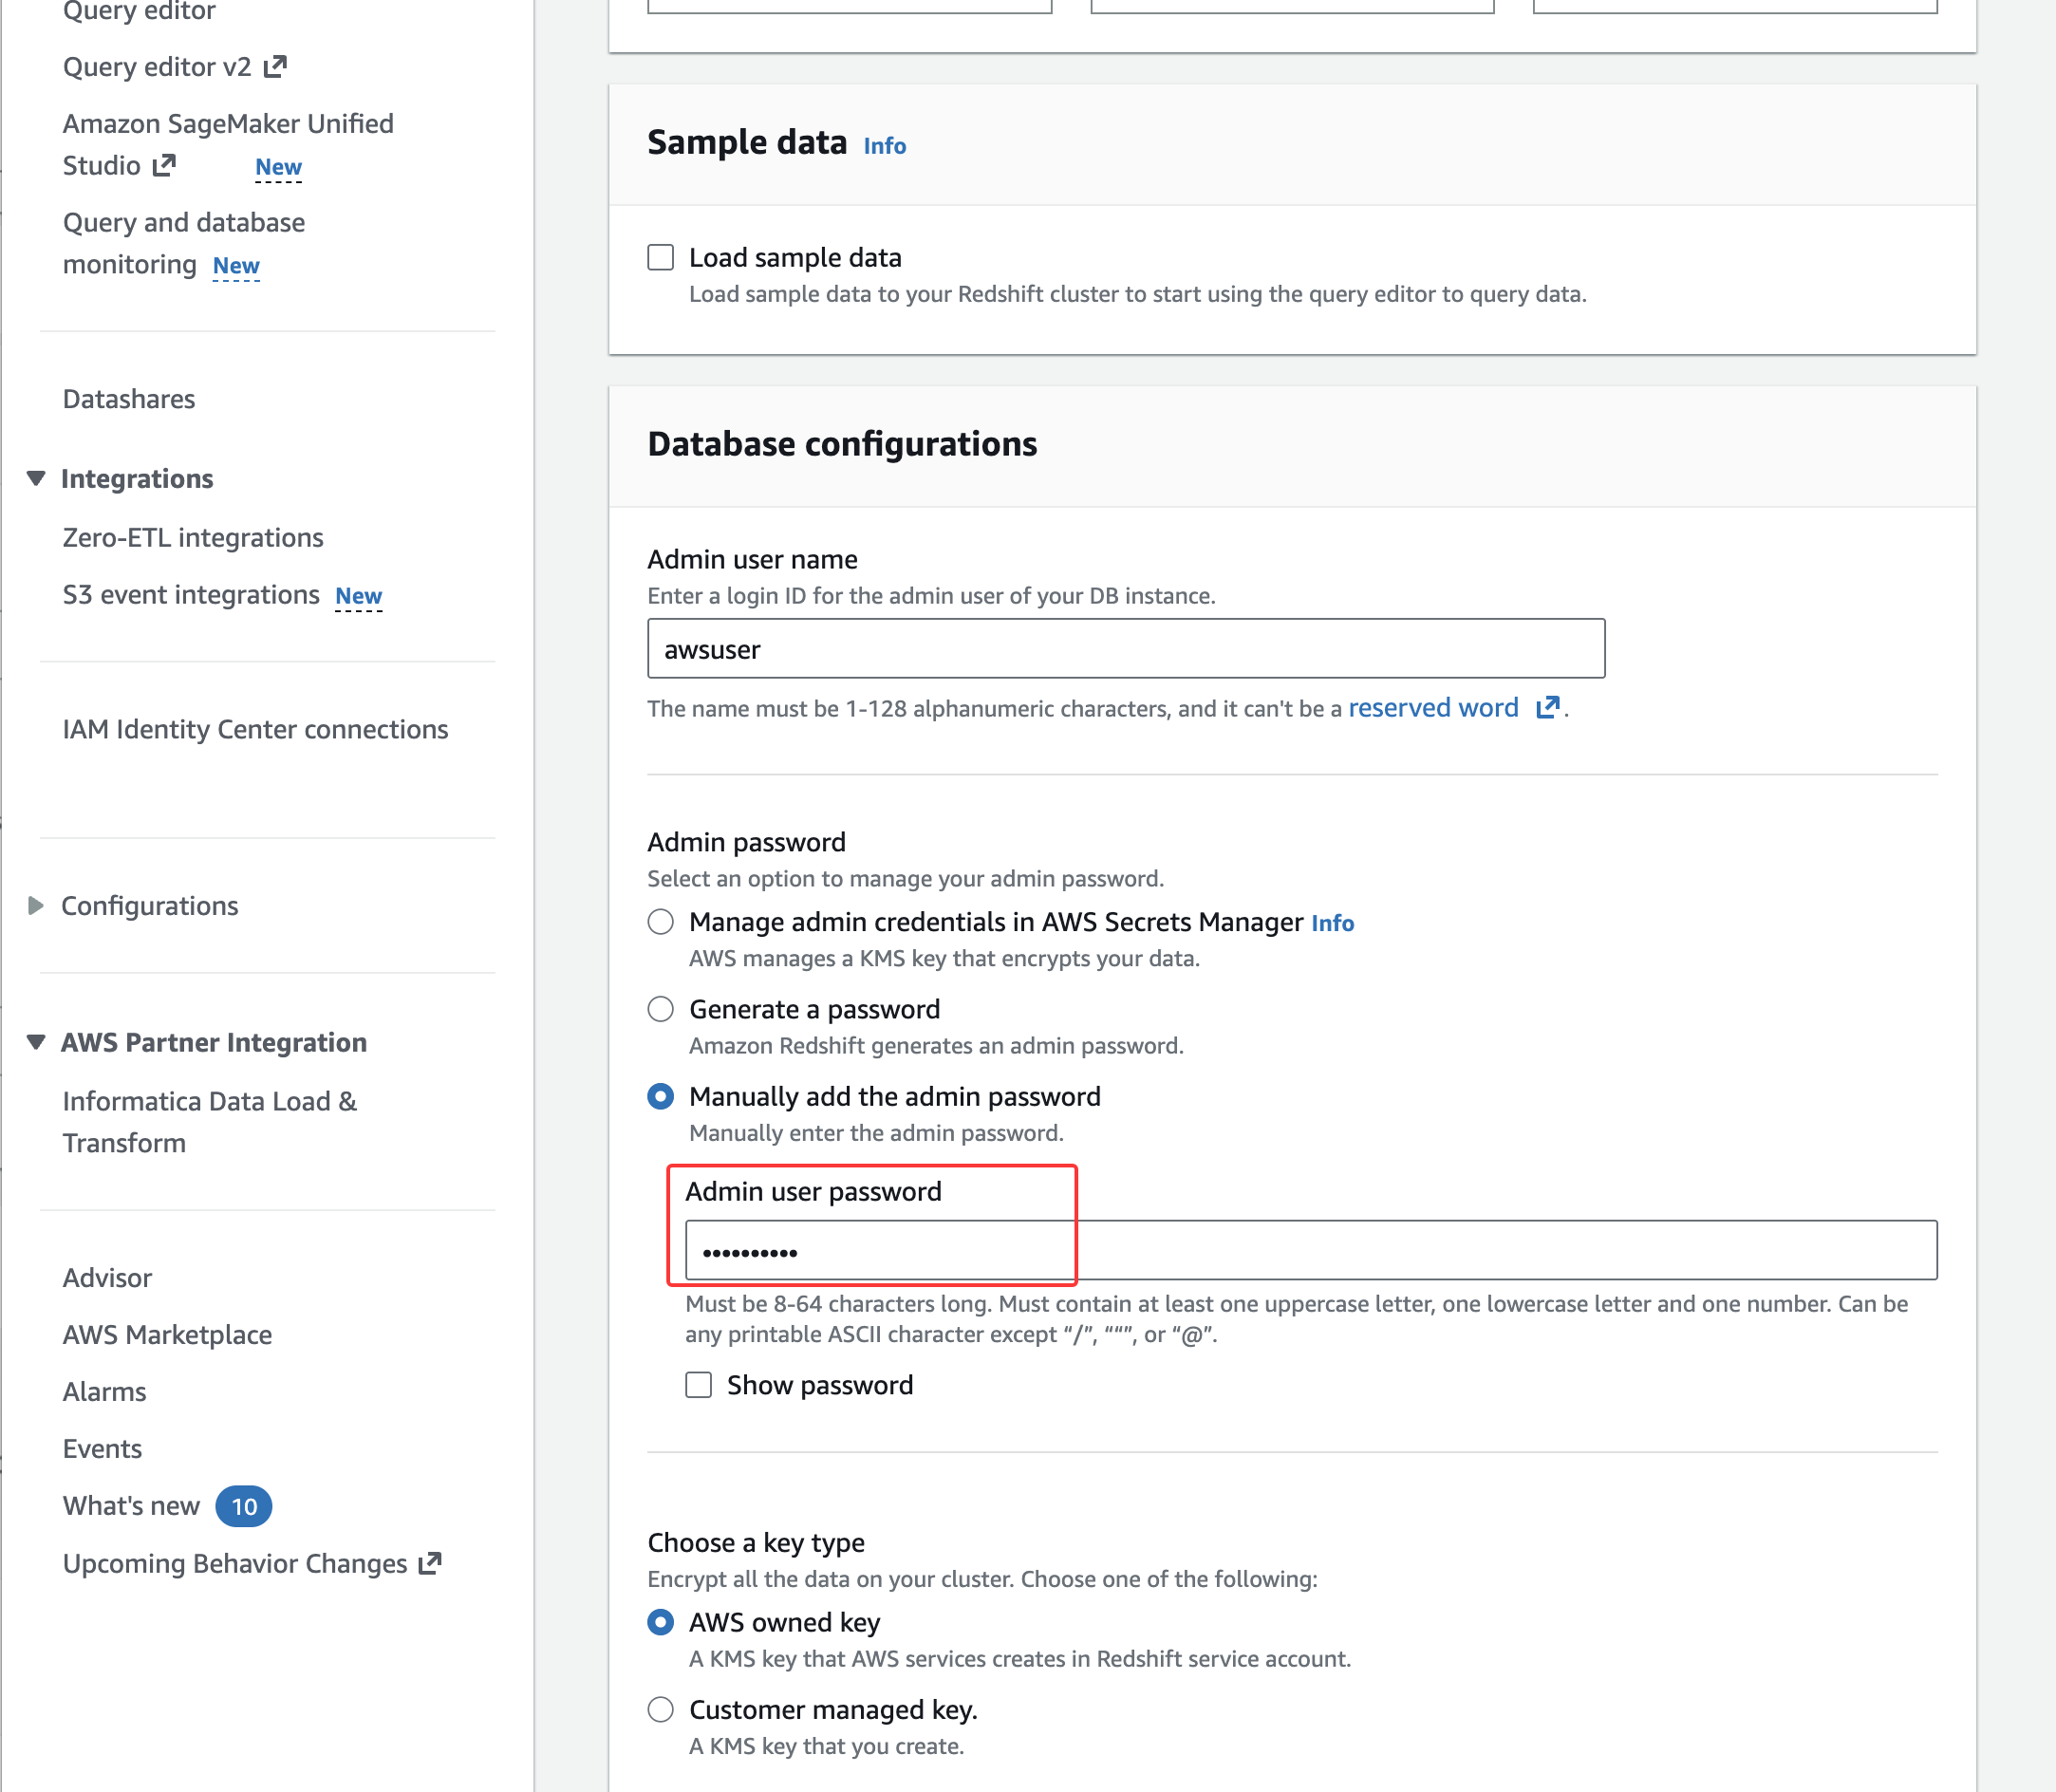2056x1792 pixels.
Task: Collapse the AWS Partner Integration section
Action: (x=36, y=1042)
